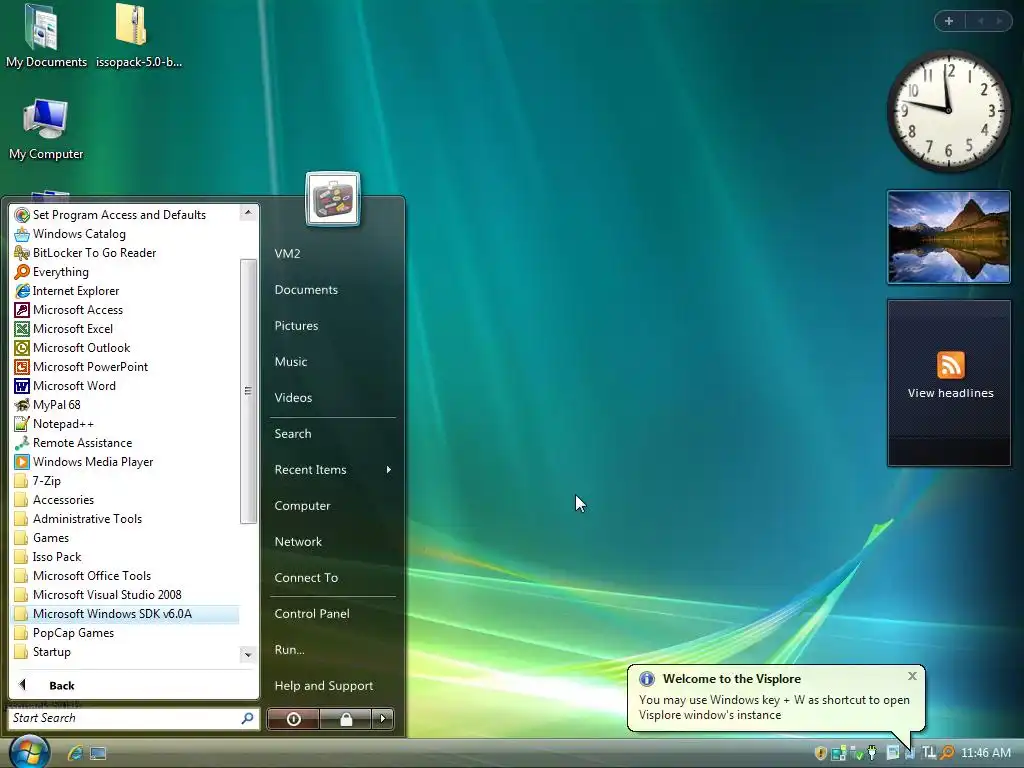Start Internet Explorer from the programs list
1024x768 pixels.
(125, 291)
